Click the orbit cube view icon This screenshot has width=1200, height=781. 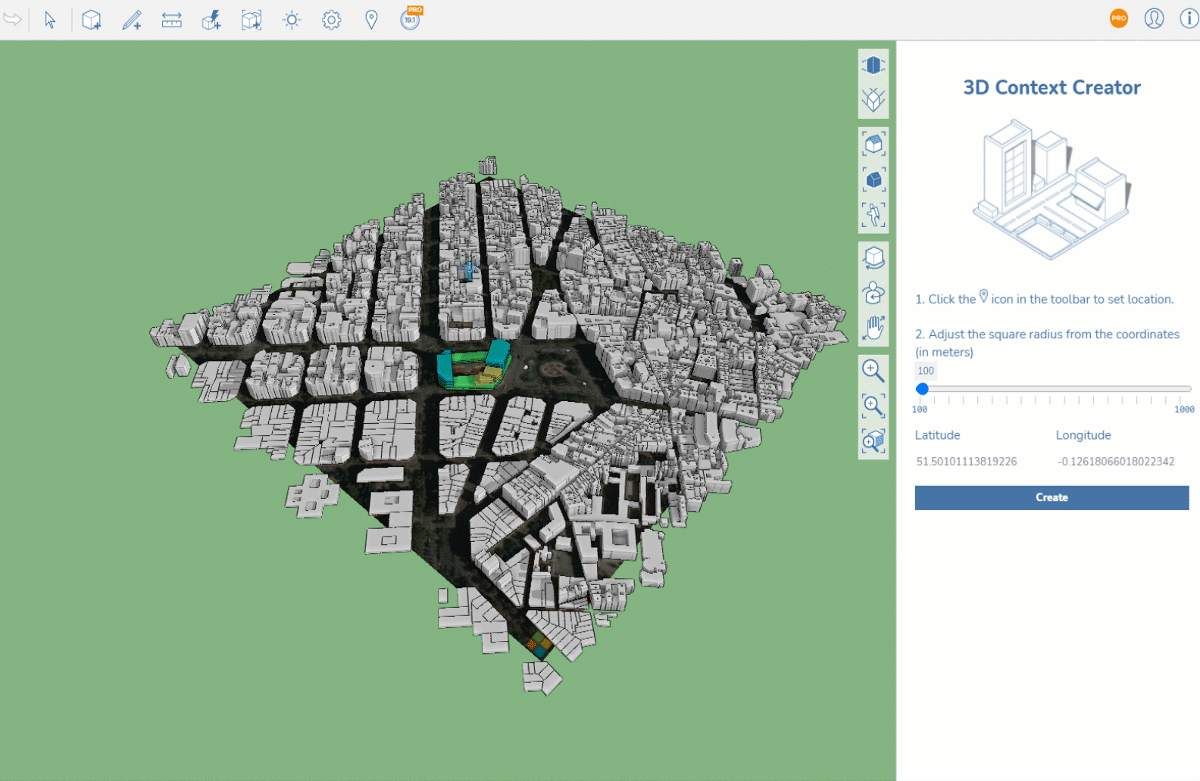(873, 258)
